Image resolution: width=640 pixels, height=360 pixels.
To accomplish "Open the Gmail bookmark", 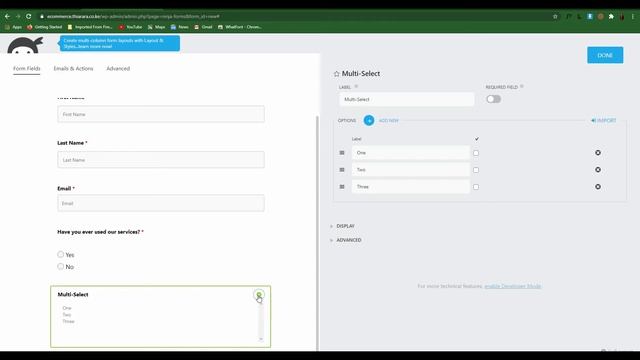I will click(x=203, y=27).
